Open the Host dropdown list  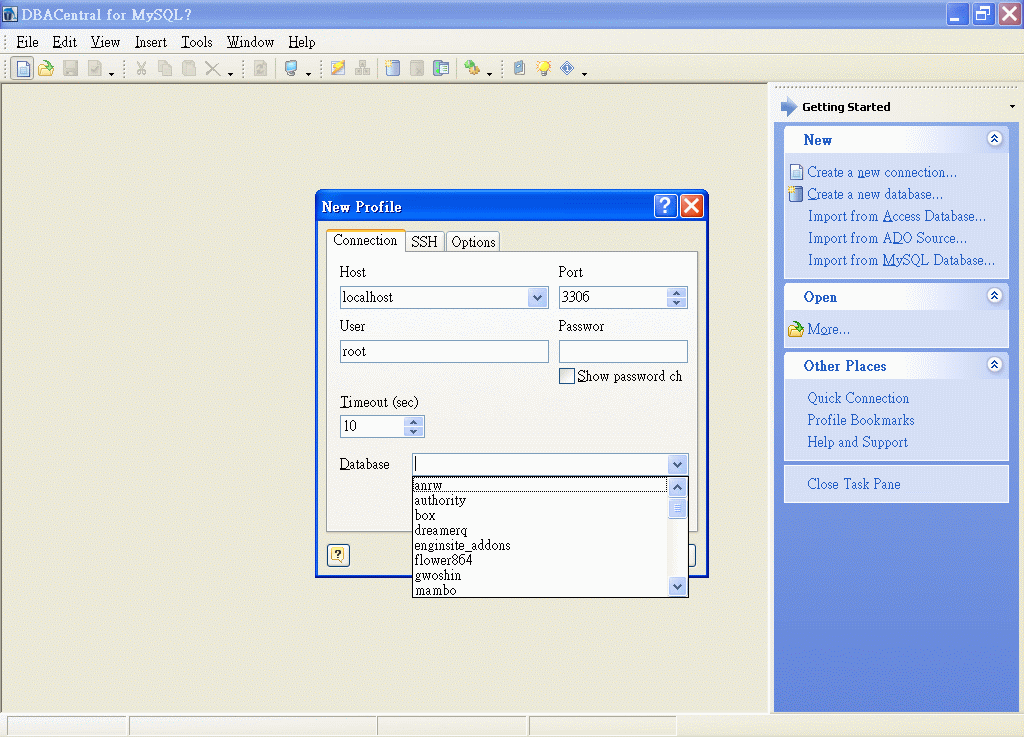[x=538, y=298]
